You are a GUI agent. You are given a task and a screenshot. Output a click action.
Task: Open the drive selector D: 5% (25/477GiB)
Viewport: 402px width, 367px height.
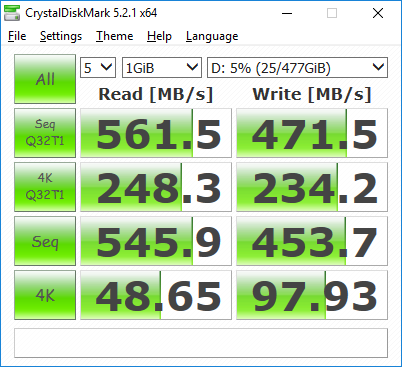297,68
